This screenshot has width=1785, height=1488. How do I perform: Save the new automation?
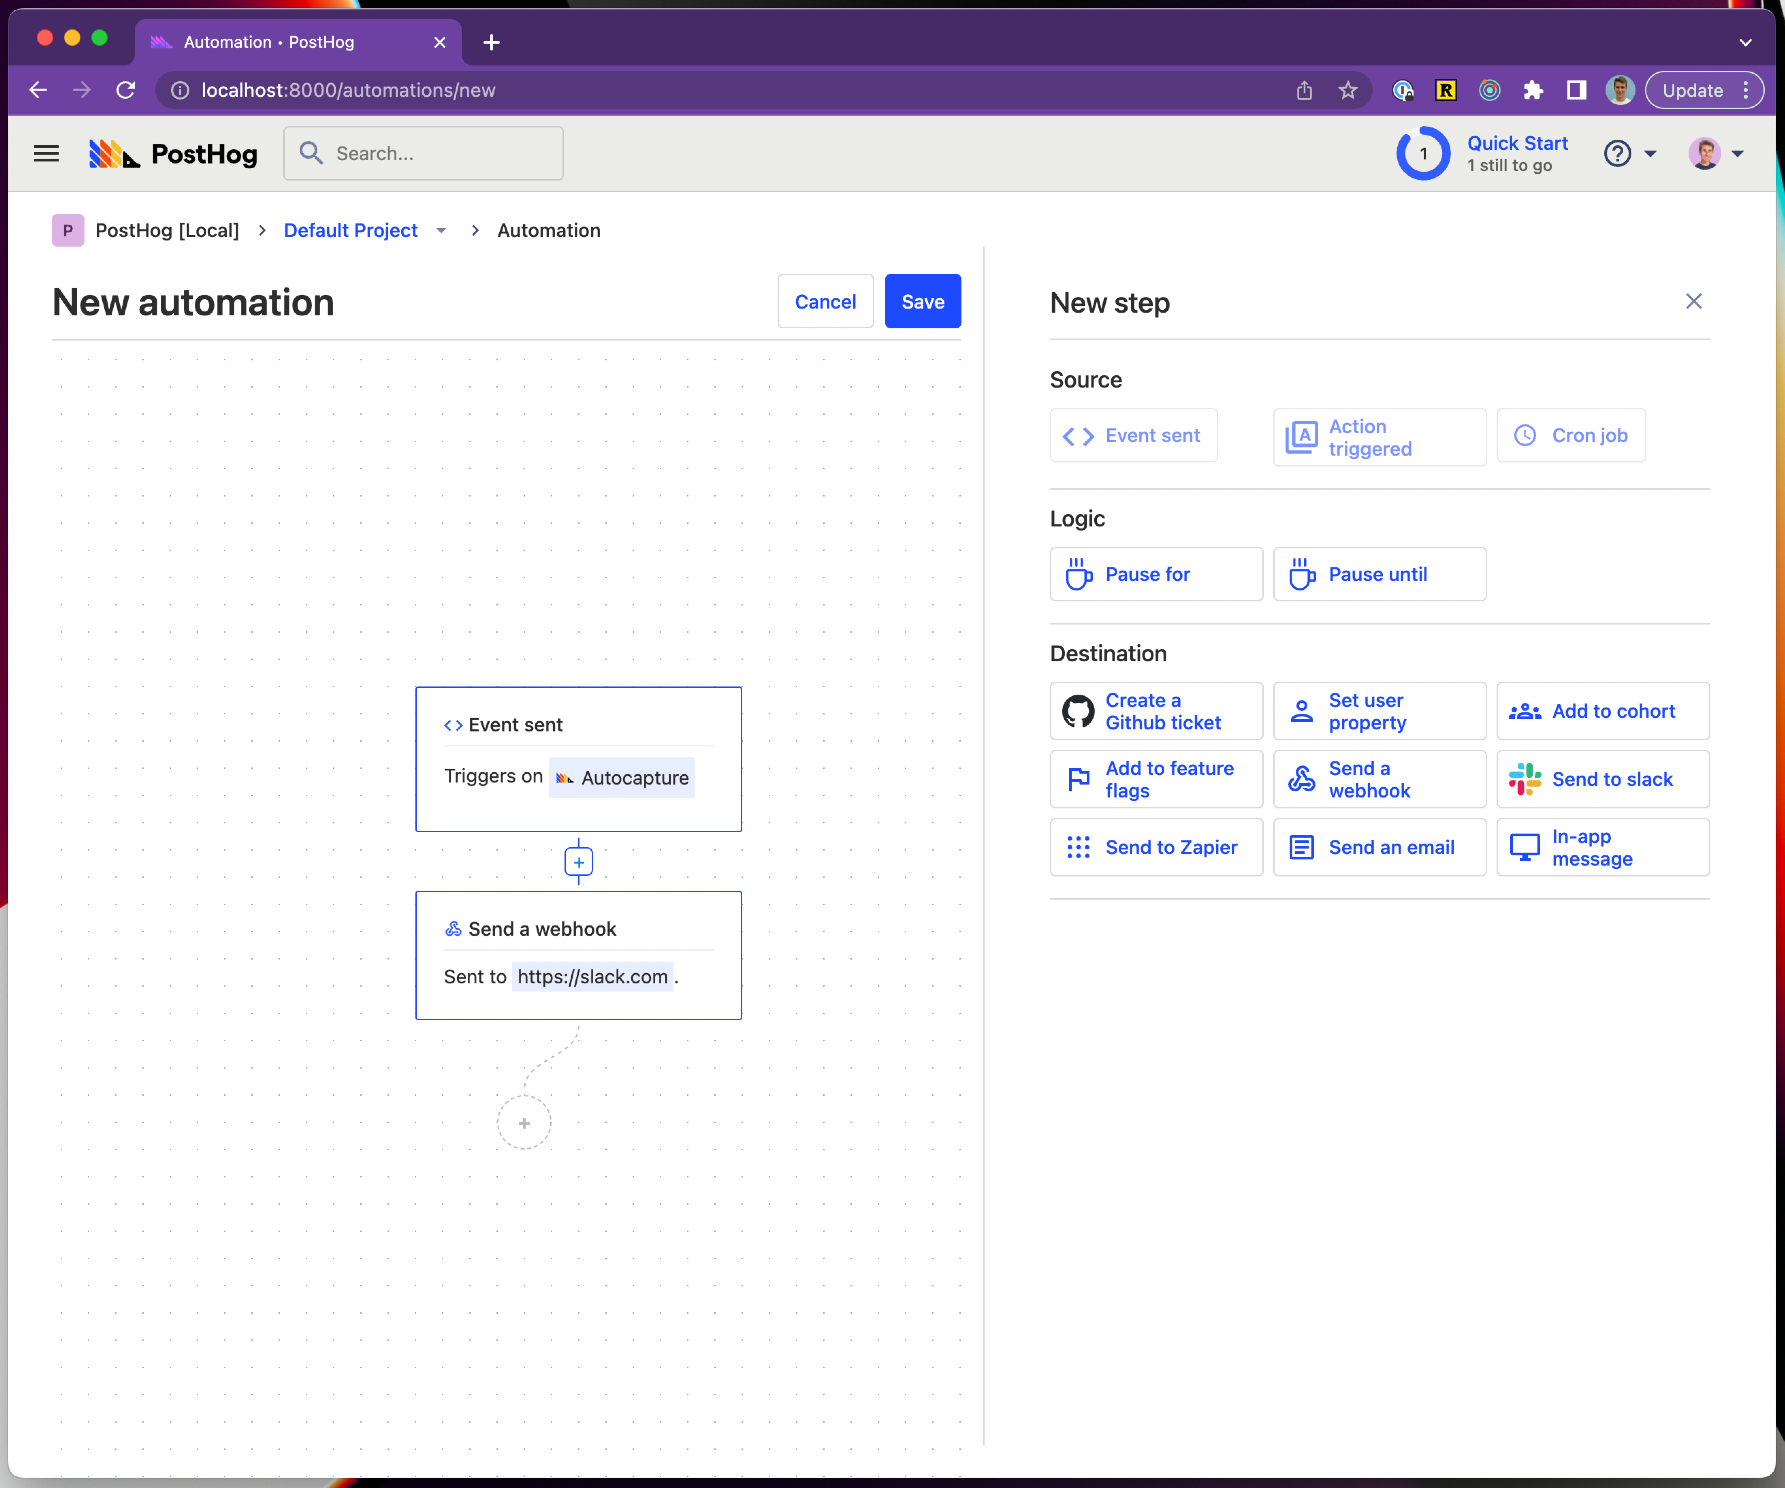click(x=922, y=301)
